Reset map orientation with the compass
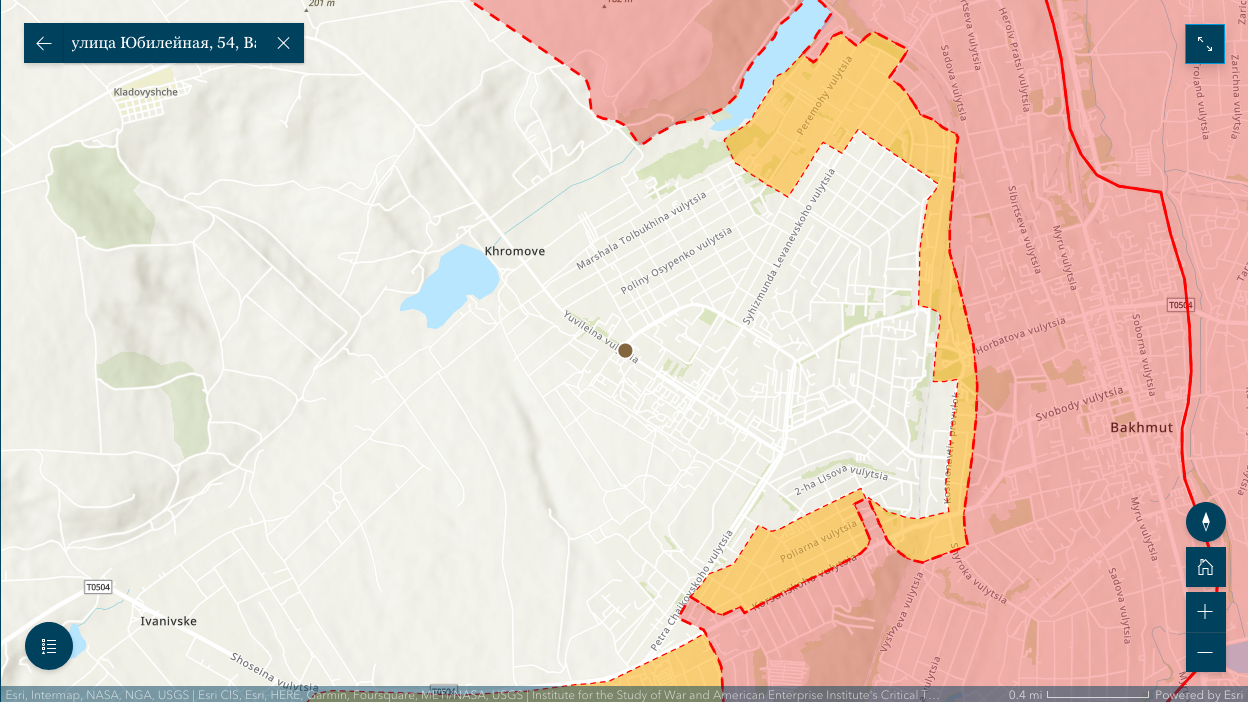Viewport: 1248px width, 702px height. pos(1206,522)
